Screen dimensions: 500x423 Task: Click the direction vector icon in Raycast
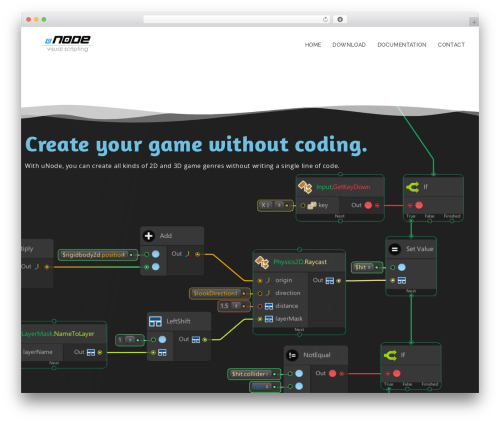tap(269, 293)
